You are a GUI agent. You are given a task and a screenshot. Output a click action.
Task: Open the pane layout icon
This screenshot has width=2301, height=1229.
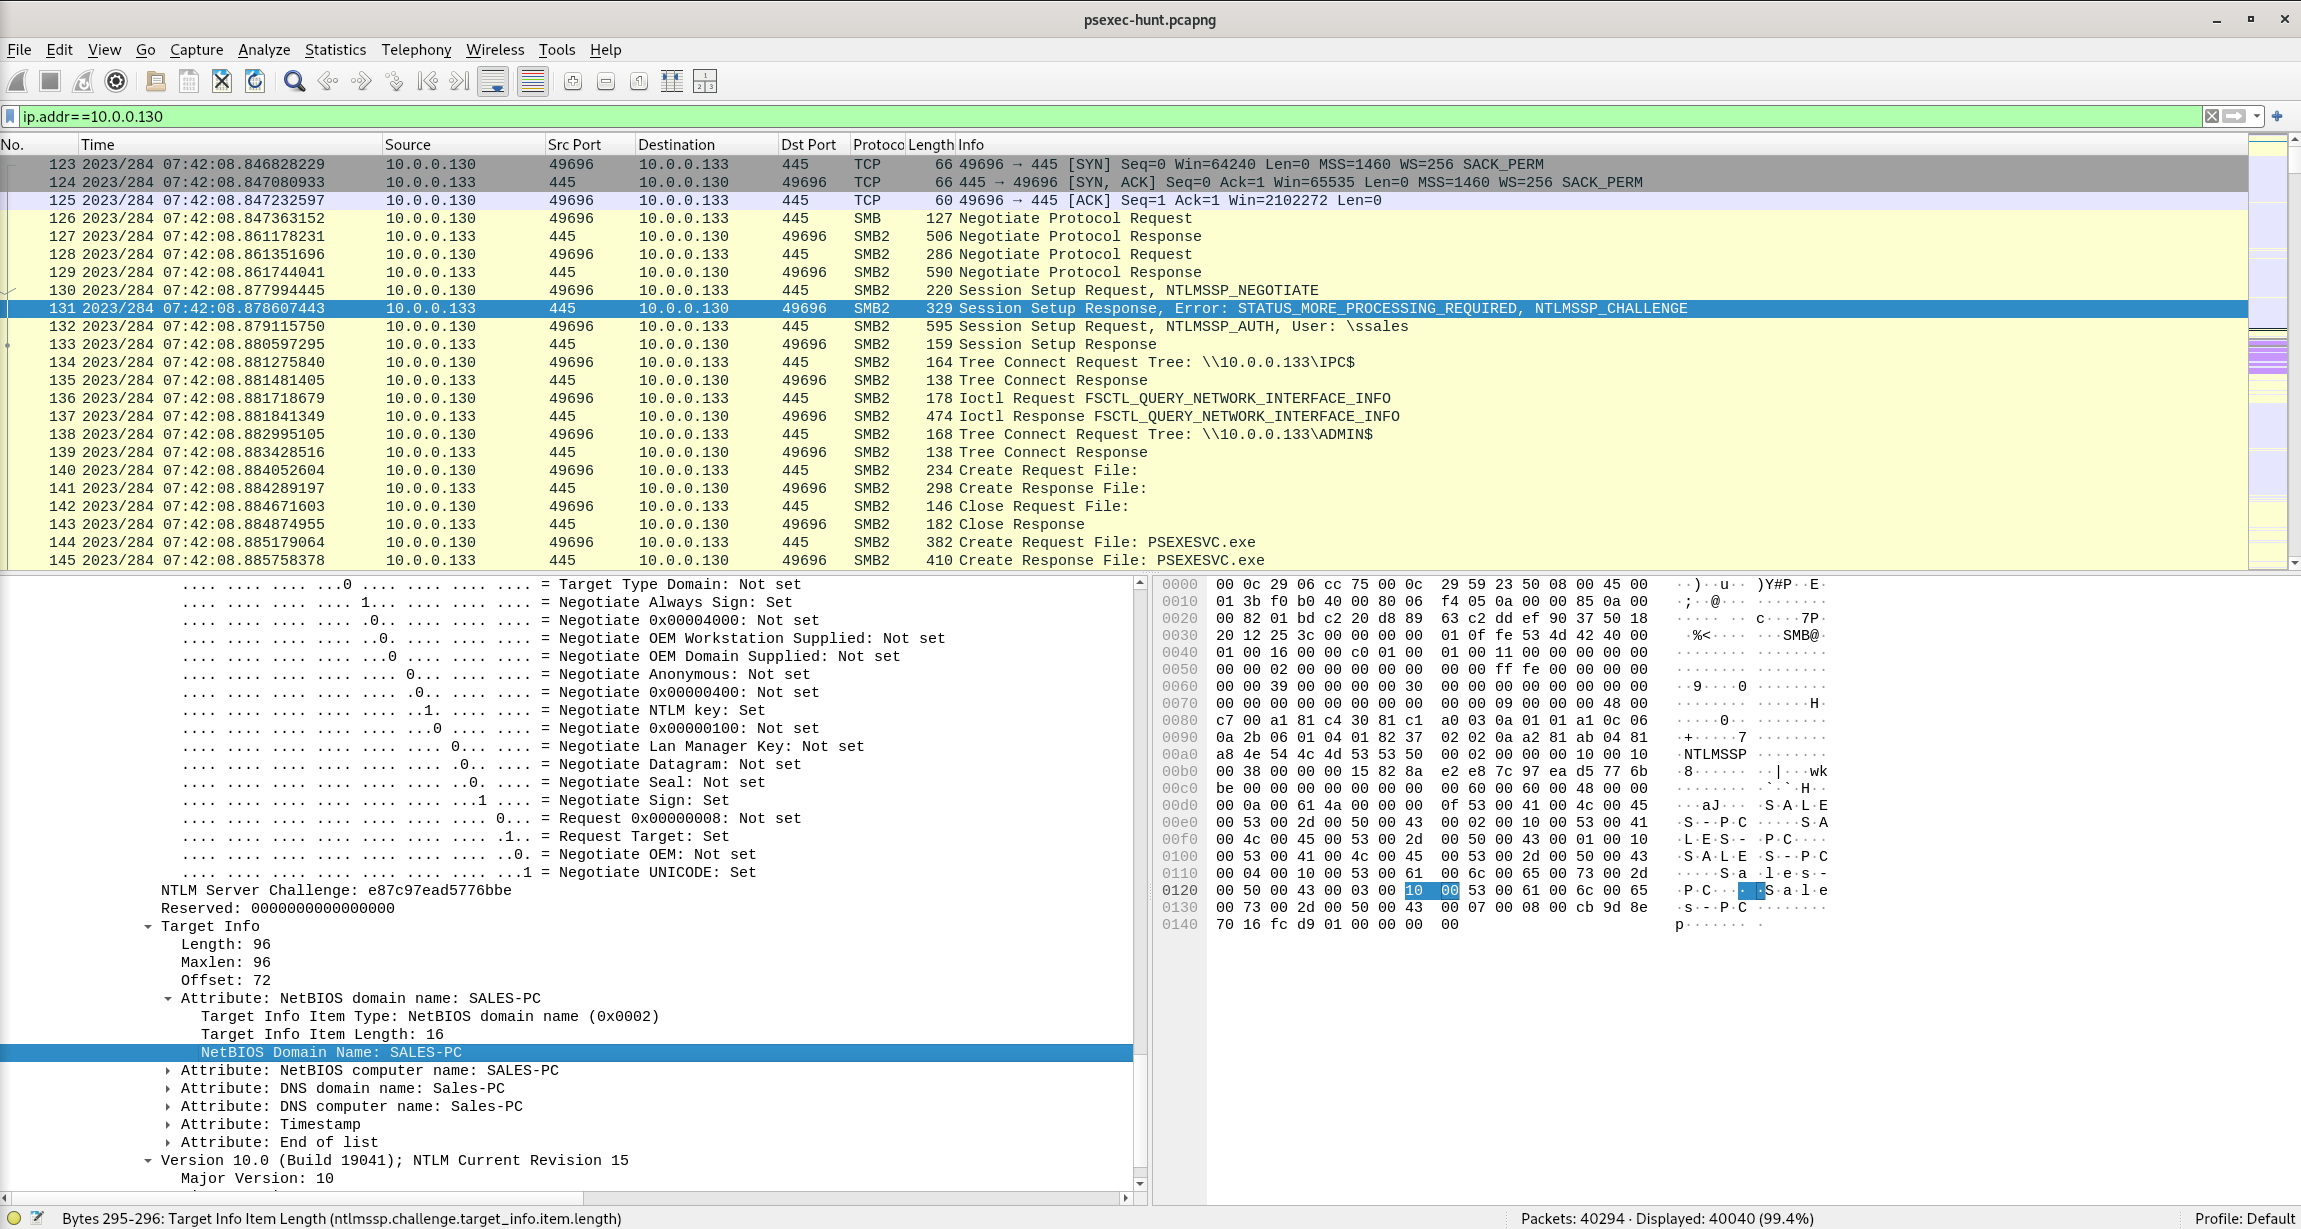(x=705, y=82)
